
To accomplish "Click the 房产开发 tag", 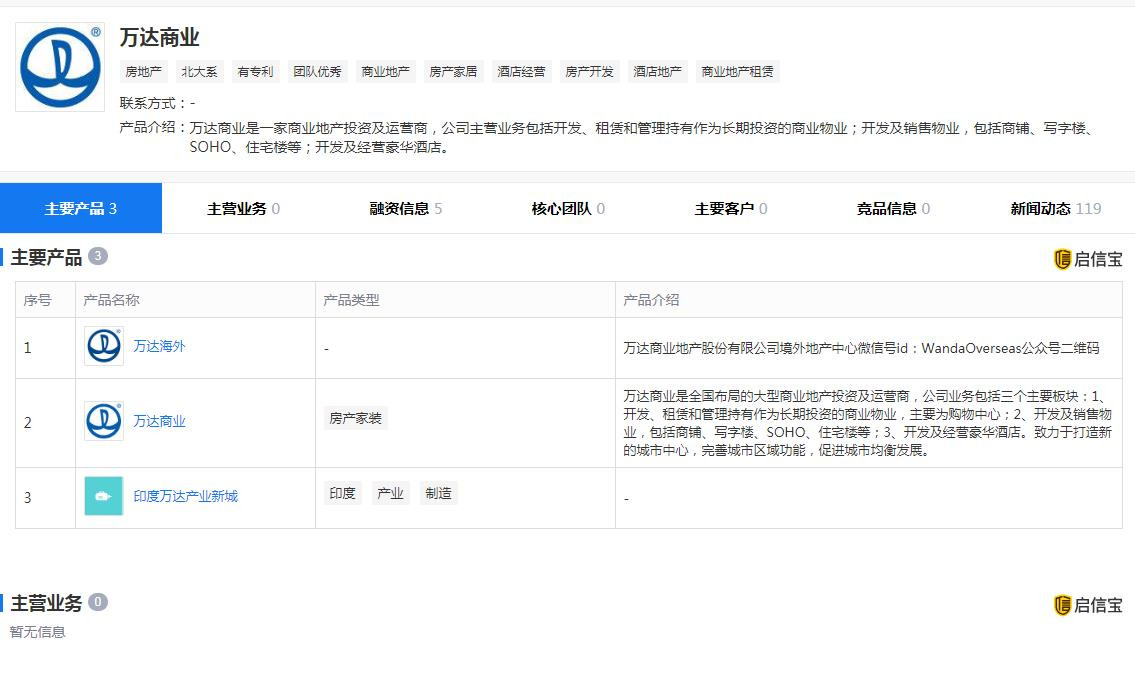I will coord(589,72).
